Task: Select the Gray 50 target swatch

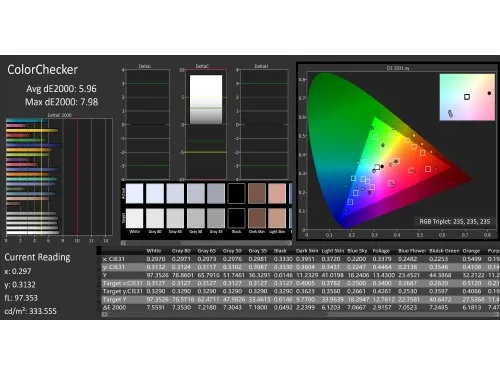Action: pos(196,218)
